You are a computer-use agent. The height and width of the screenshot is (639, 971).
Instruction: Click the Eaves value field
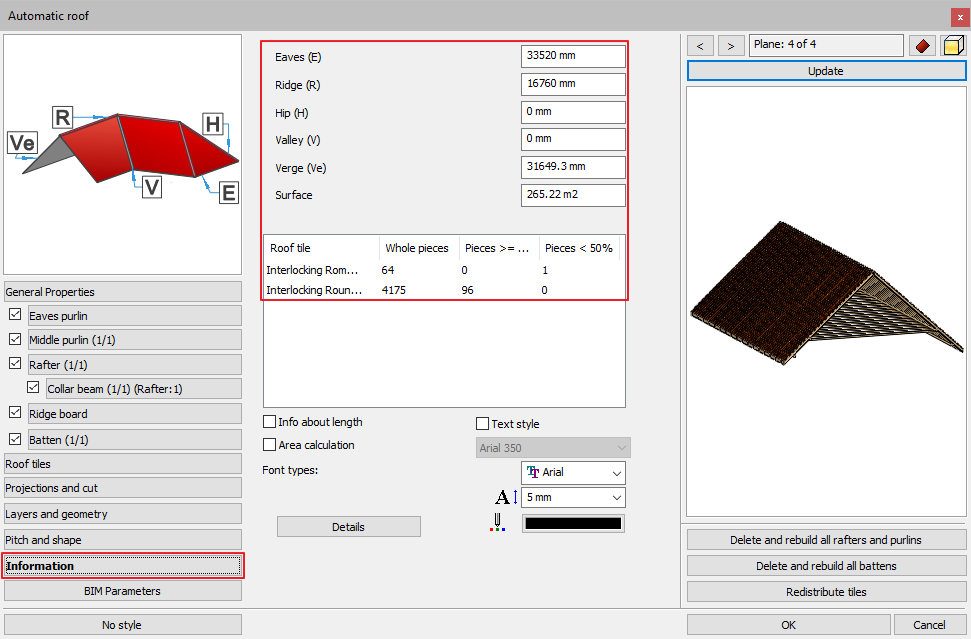click(573, 57)
